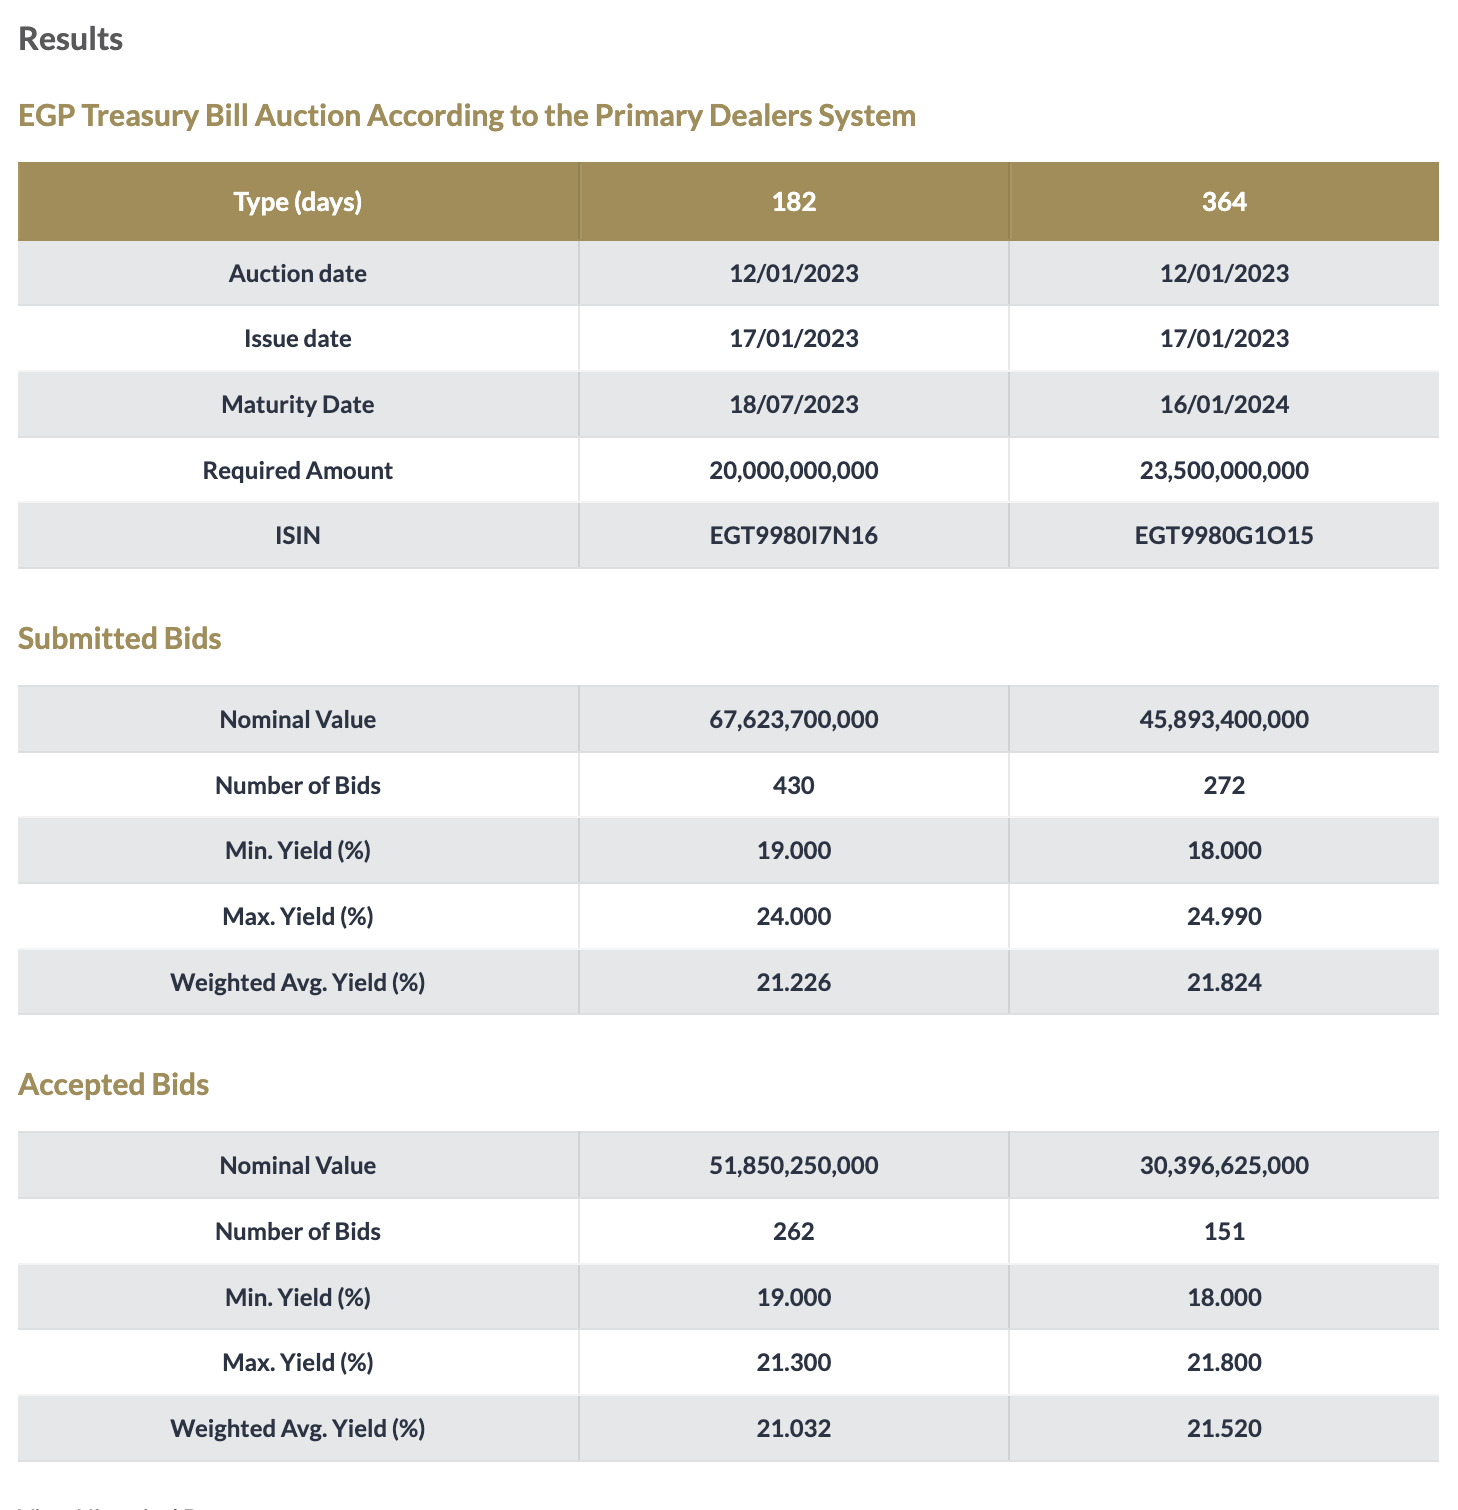Click submitted nominal value 67,623,700,000
This screenshot has width=1458, height=1510.
(x=794, y=720)
